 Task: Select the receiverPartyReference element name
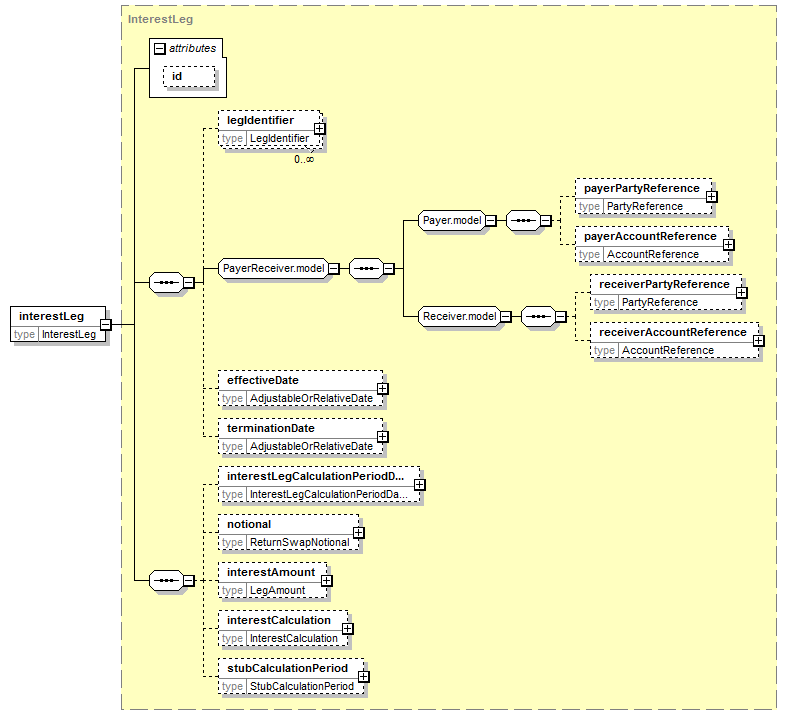[x=665, y=284]
